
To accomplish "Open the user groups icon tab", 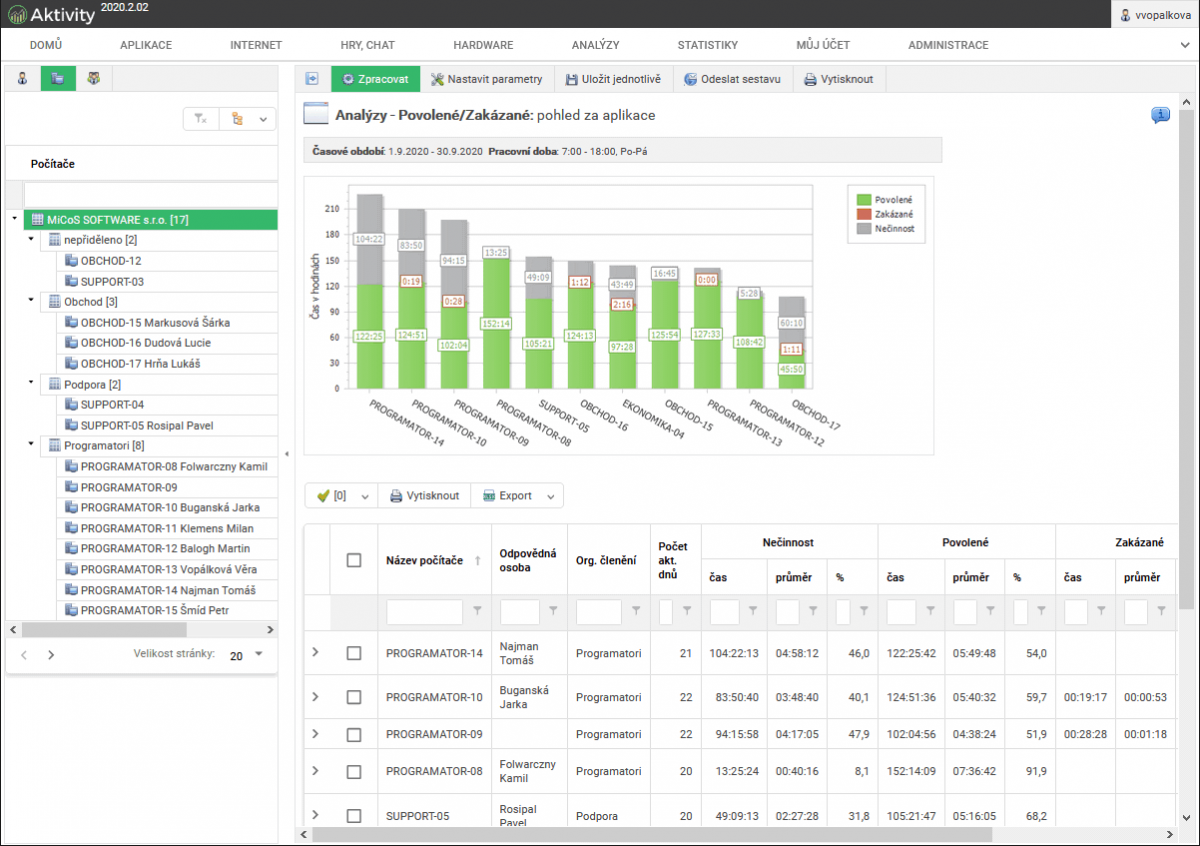I will point(94,79).
